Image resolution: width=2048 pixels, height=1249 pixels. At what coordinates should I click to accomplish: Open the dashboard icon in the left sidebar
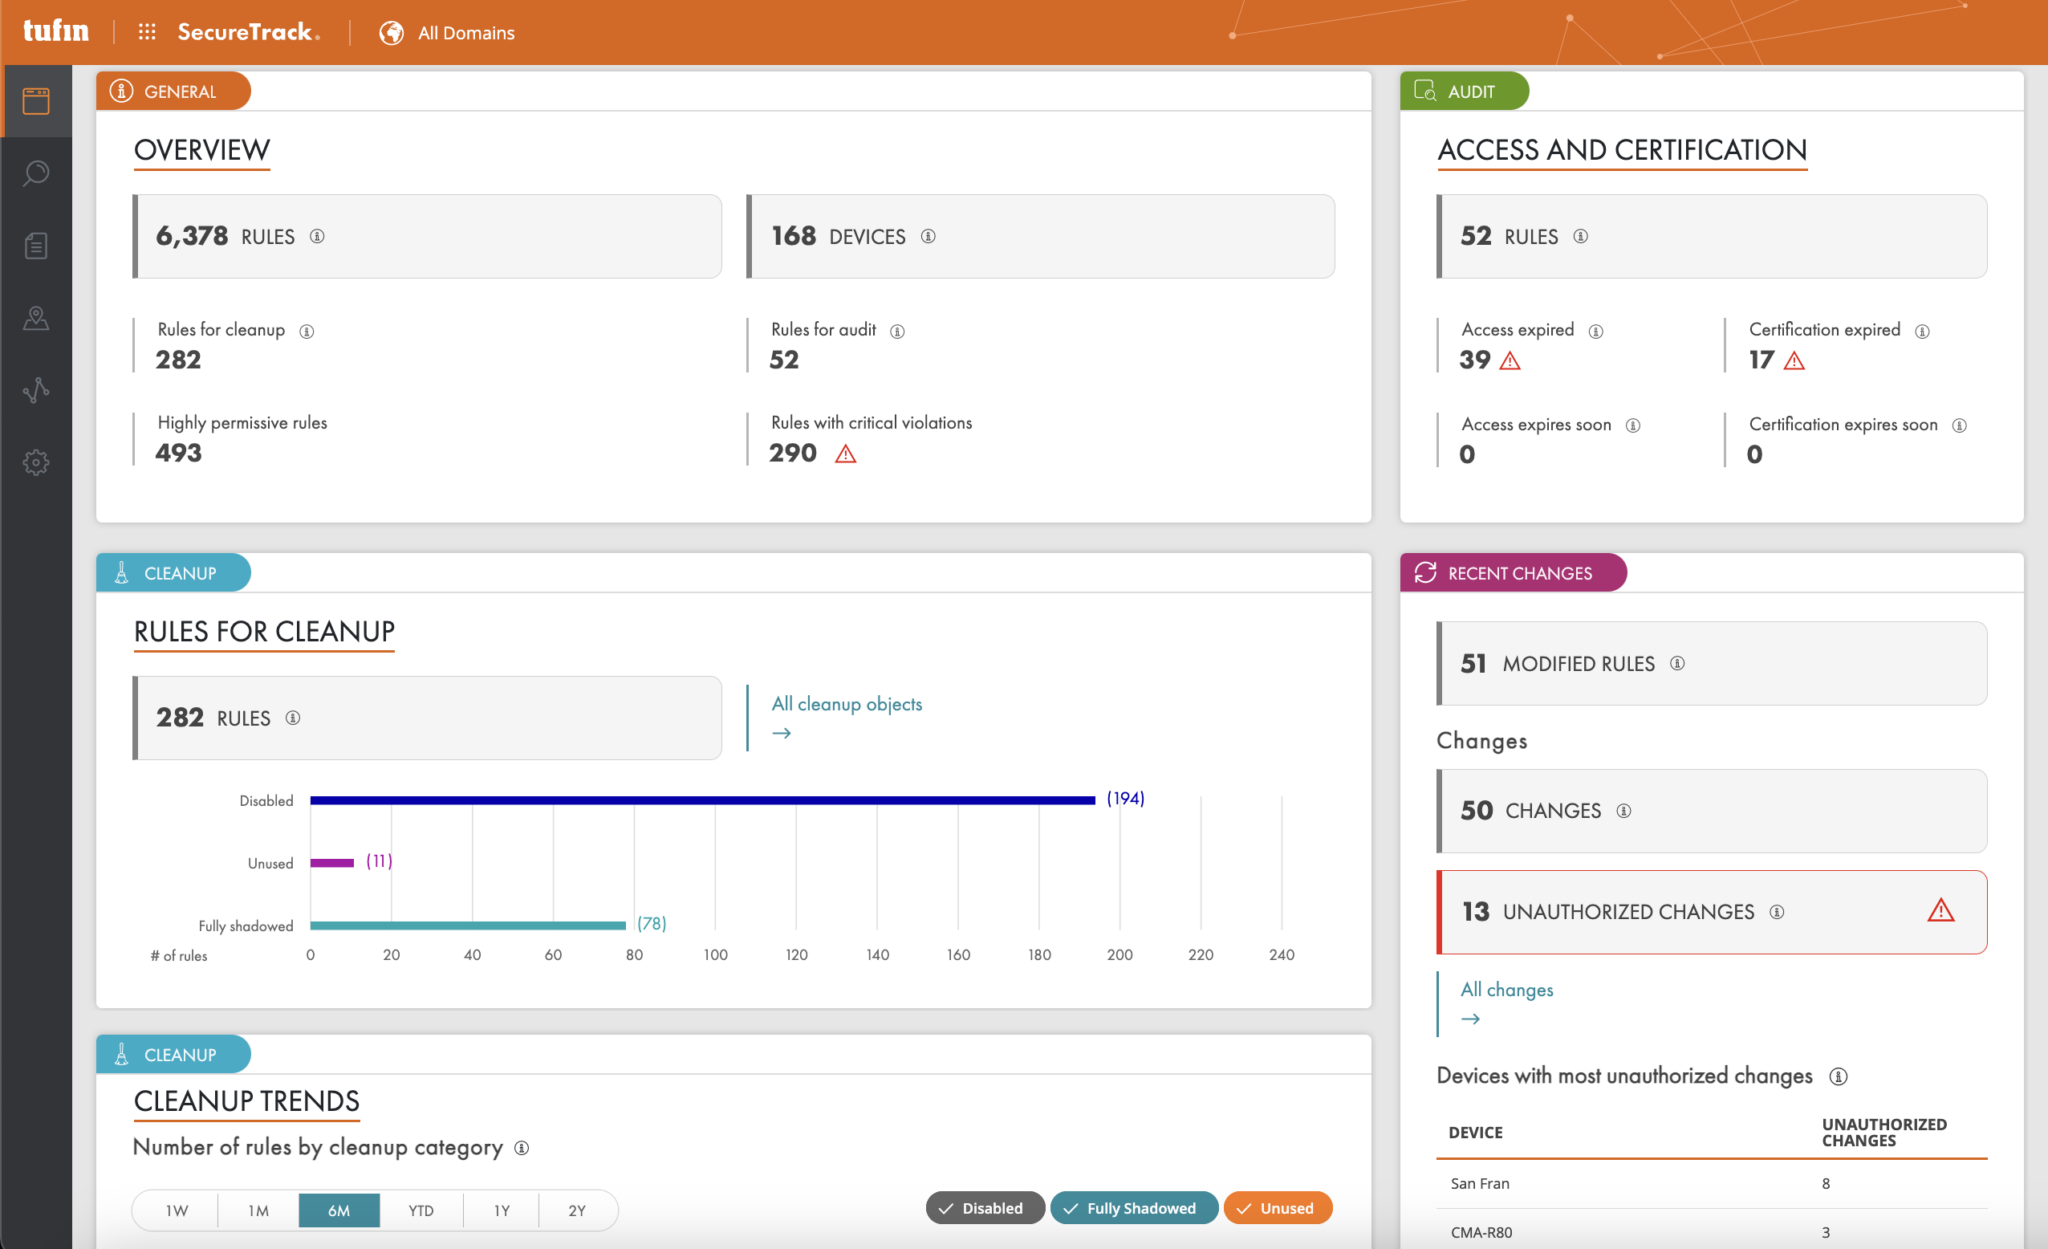[36, 99]
